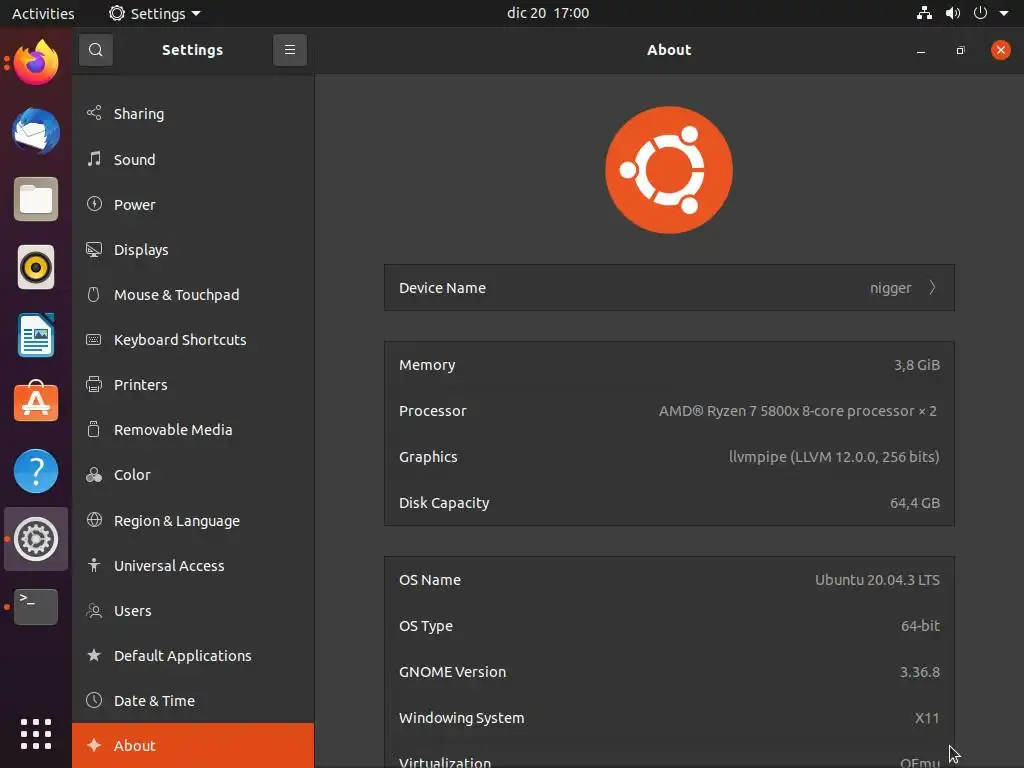Click the Mouse & Touchpad icon
The width and height of the screenshot is (1024, 768).
click(x=94, y=295)
